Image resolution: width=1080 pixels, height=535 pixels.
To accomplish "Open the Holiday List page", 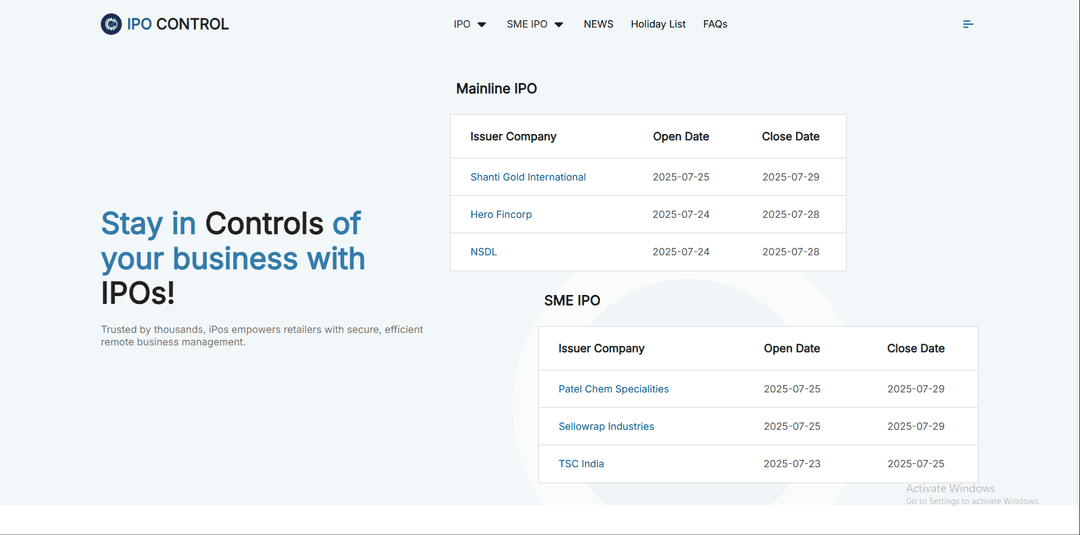I will [x=658, y=24].
